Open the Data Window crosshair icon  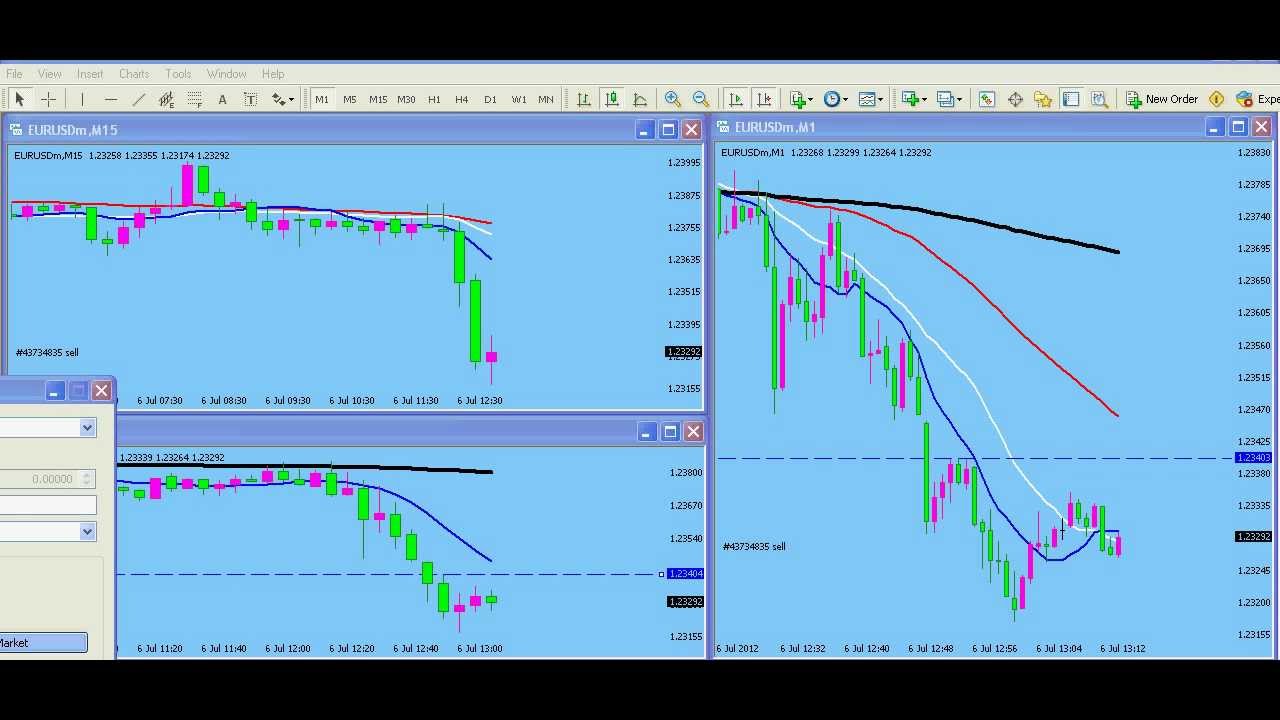click(1015, 99)
